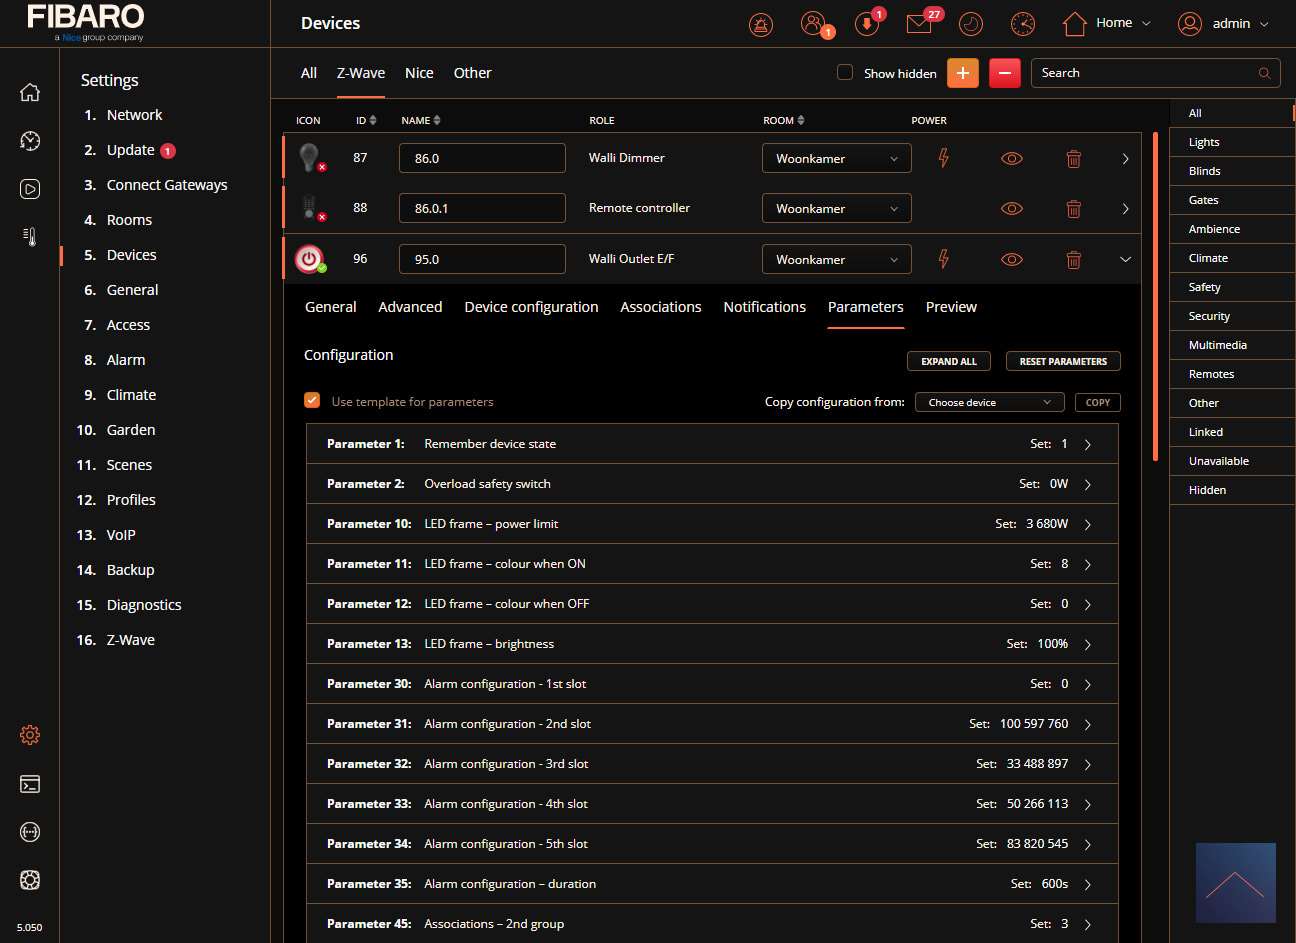
Task: Click the update download icon in header
Action: point(867,24)
